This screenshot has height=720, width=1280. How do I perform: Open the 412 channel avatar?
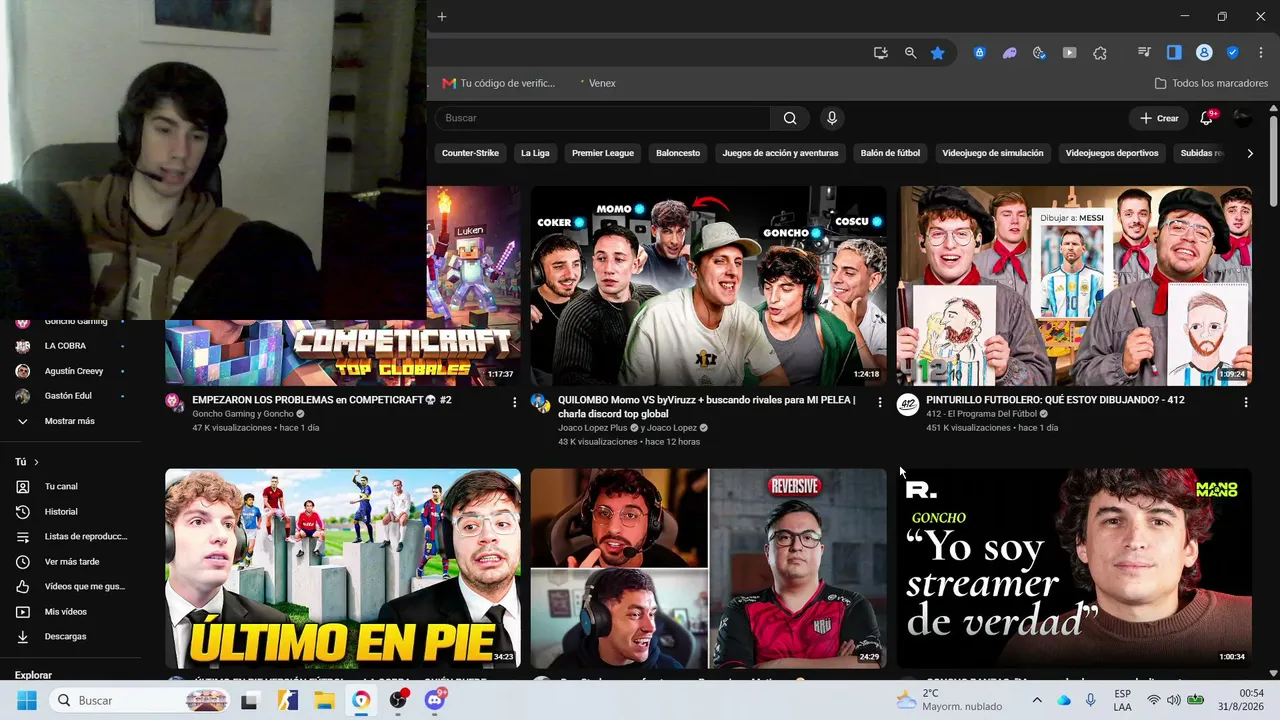(908, 403)
